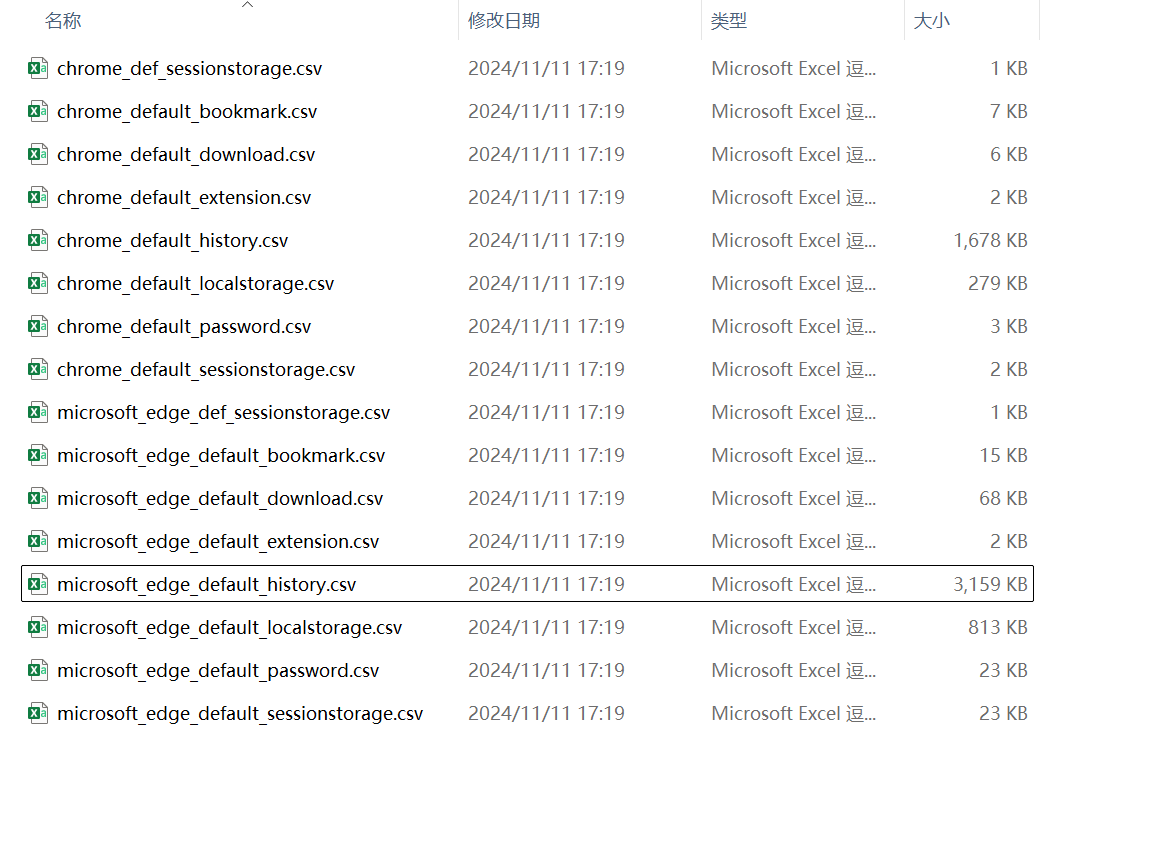Click the Excel icon of chrome_default_sessionstorage.csv
Screen dimensions: 1149x860
click(x=38, y=369)
